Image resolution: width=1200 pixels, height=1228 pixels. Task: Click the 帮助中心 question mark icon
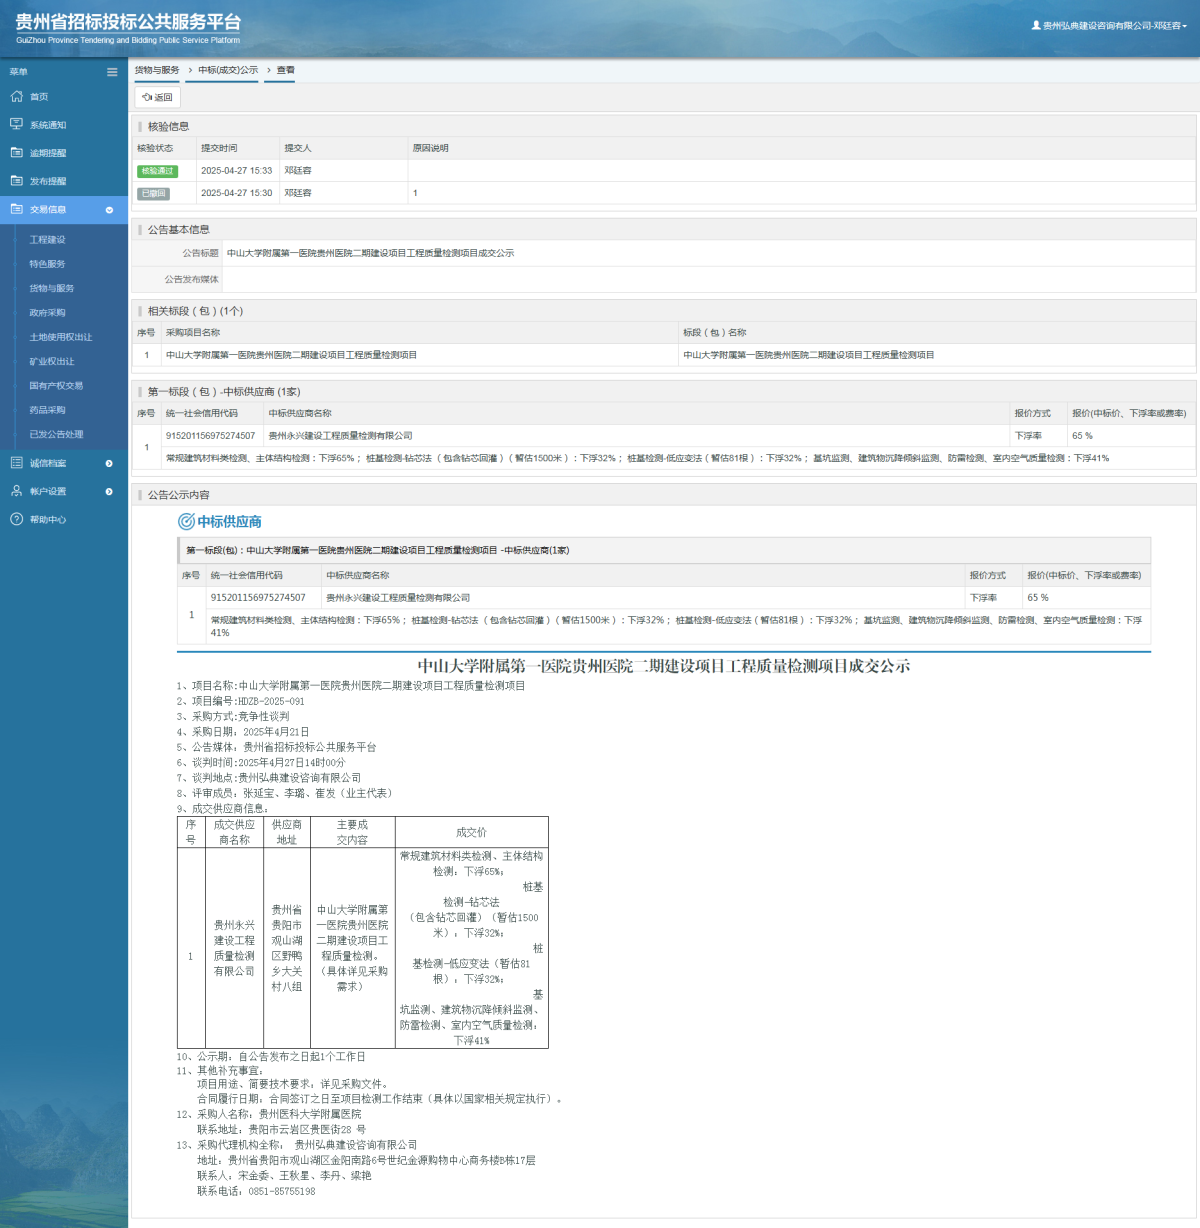click(16, 520)
